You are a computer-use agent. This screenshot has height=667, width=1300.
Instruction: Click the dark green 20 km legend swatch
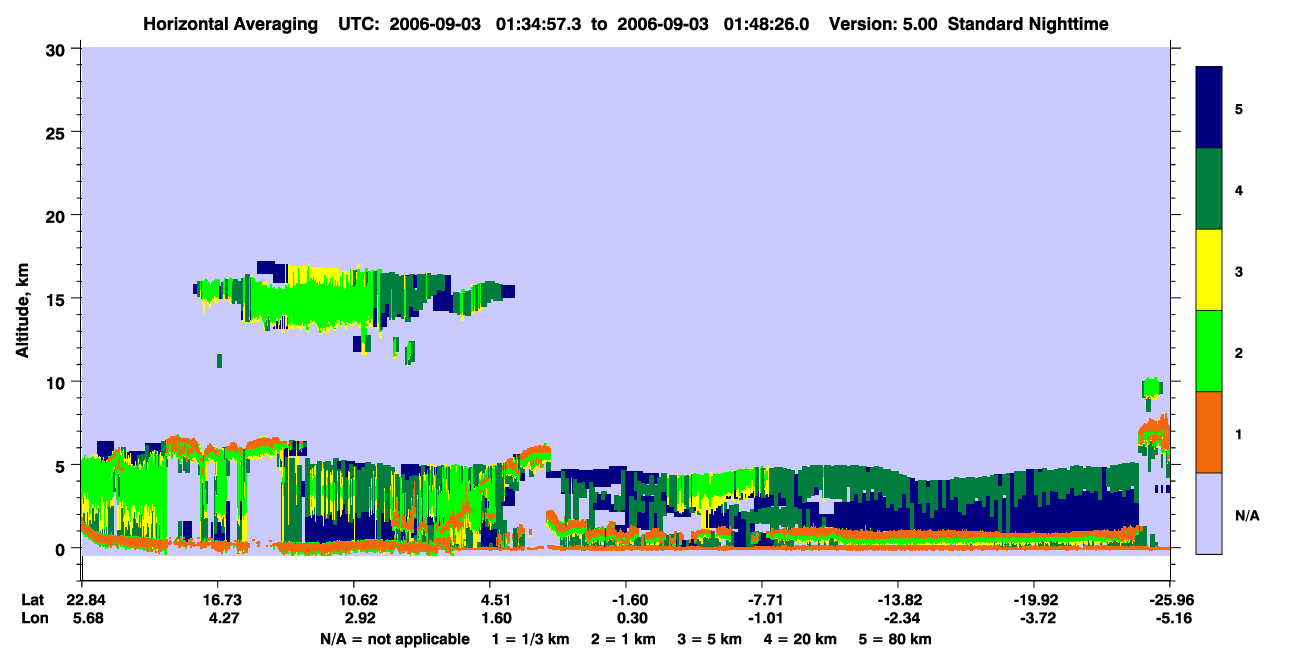(1209, 189)
